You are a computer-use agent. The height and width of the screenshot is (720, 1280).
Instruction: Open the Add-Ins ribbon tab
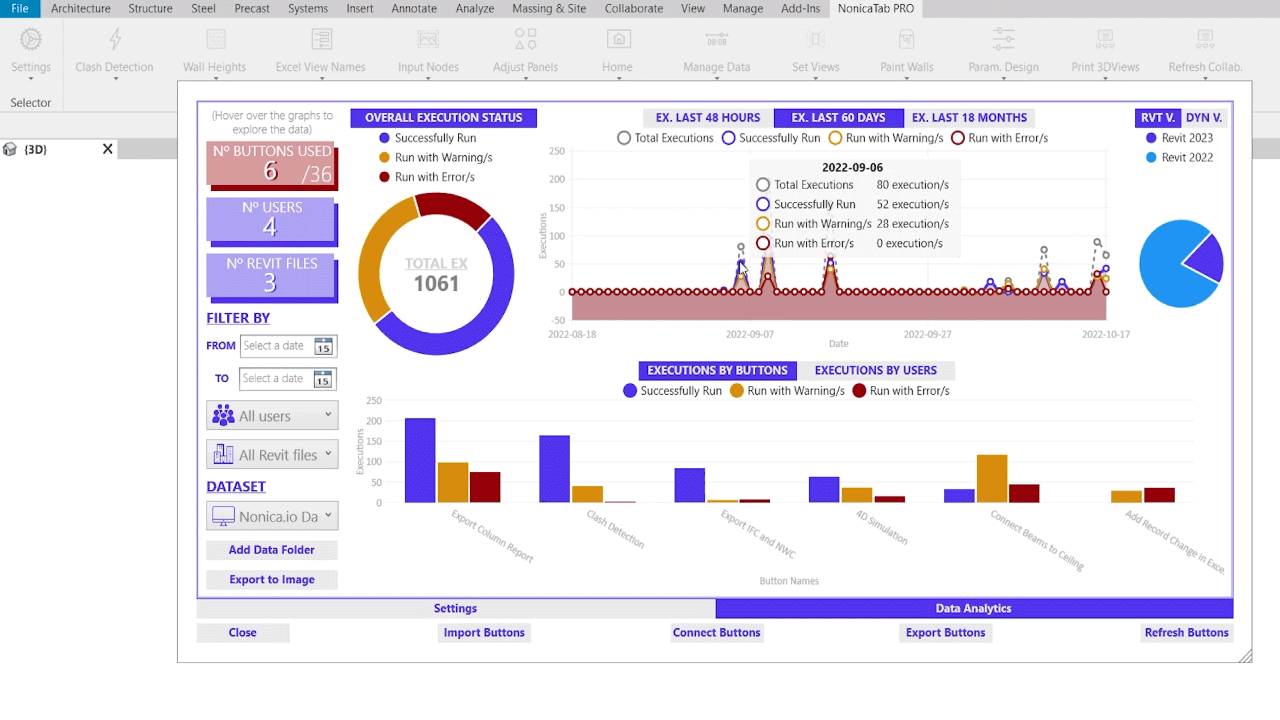pos(800,8)
